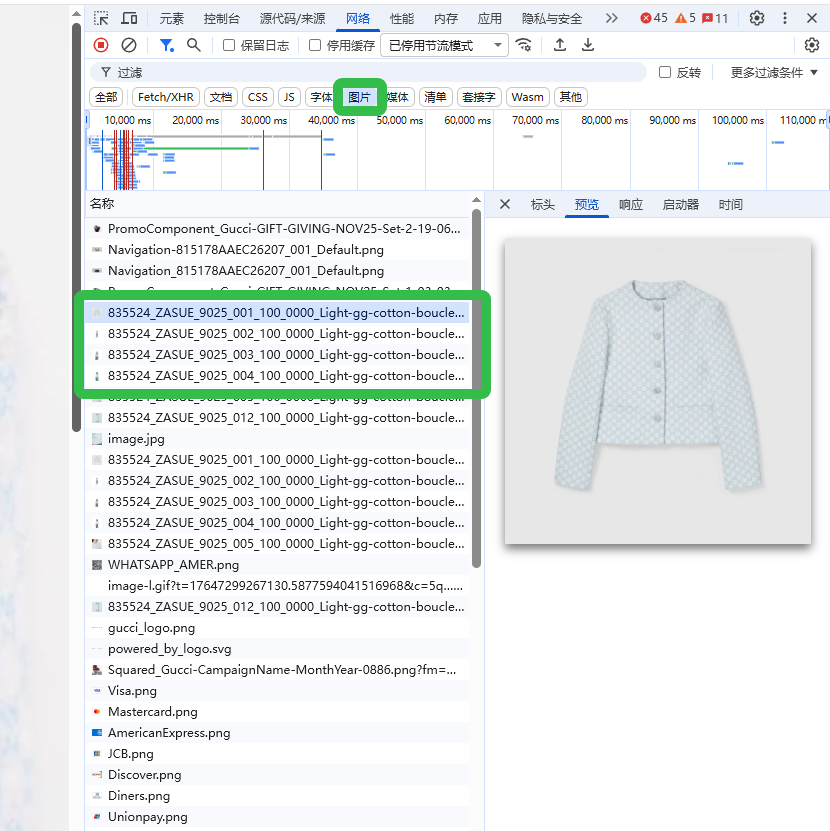Stop recording network log
The width and height of the screenshot is (830, 831).
101,45
